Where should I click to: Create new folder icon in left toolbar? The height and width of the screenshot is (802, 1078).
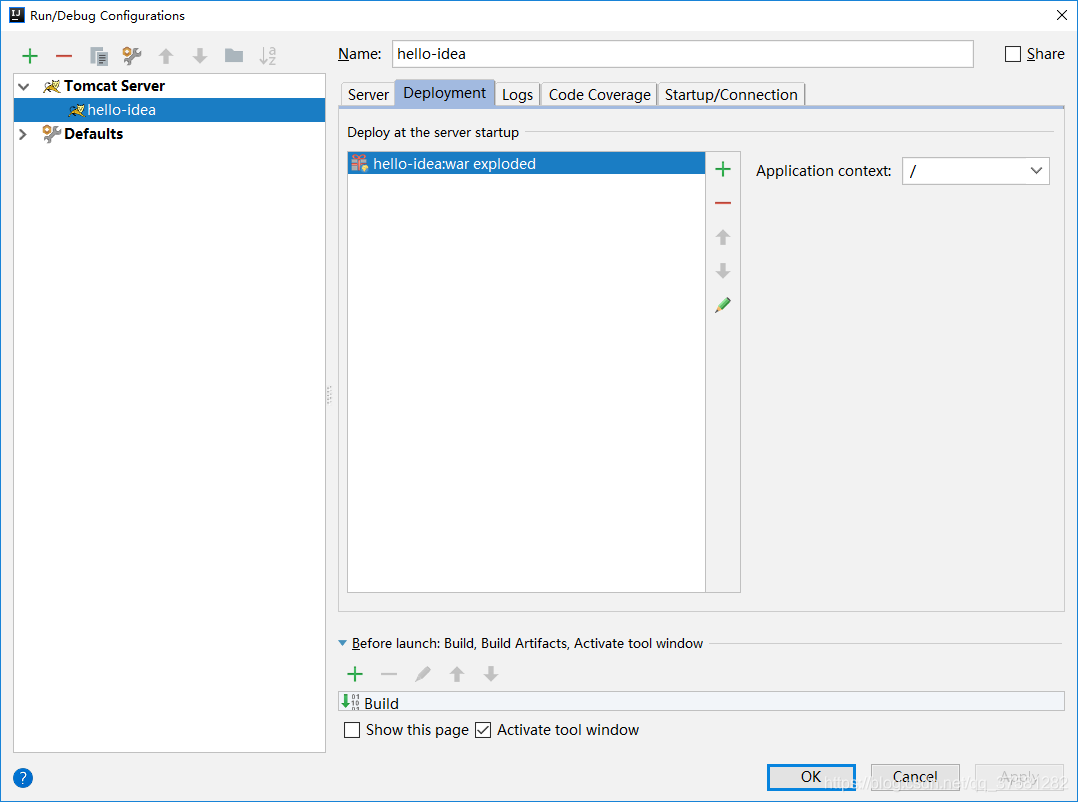(234, 56)
